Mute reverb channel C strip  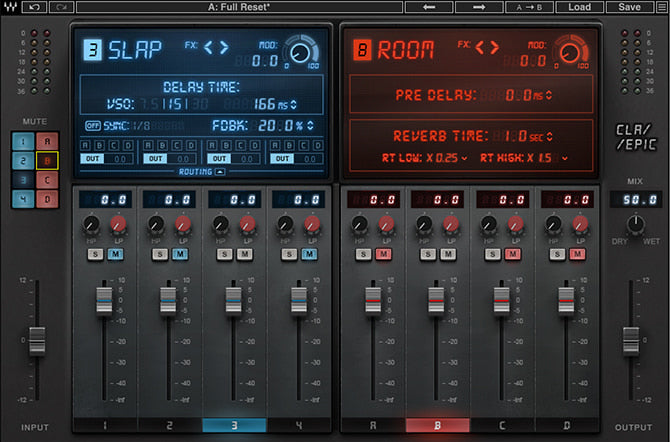pos(513,254)
